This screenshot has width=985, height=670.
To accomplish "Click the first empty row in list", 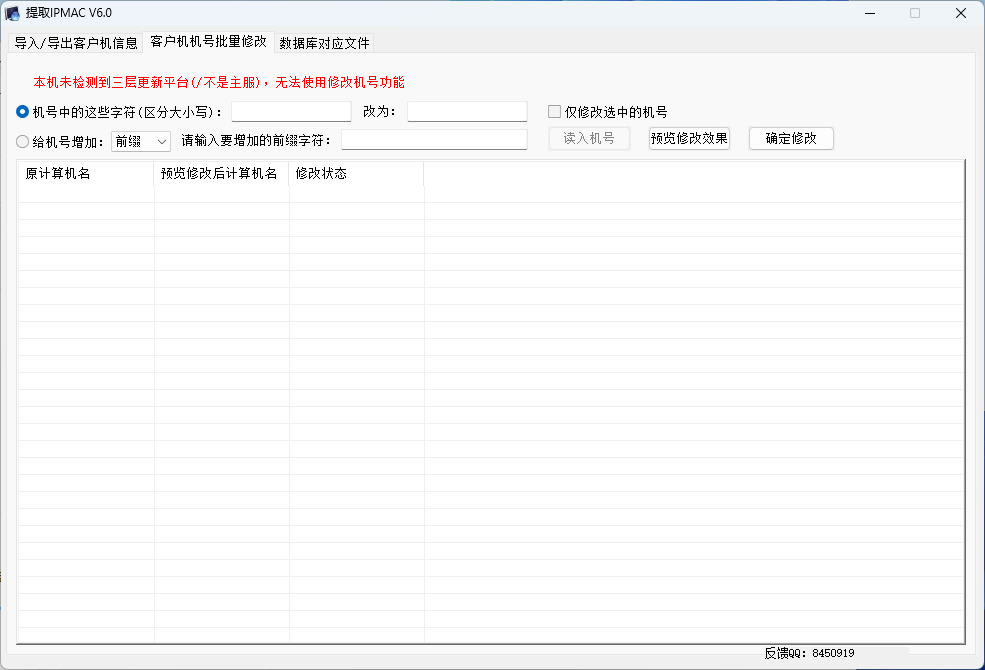I will (x=491, y=194).
